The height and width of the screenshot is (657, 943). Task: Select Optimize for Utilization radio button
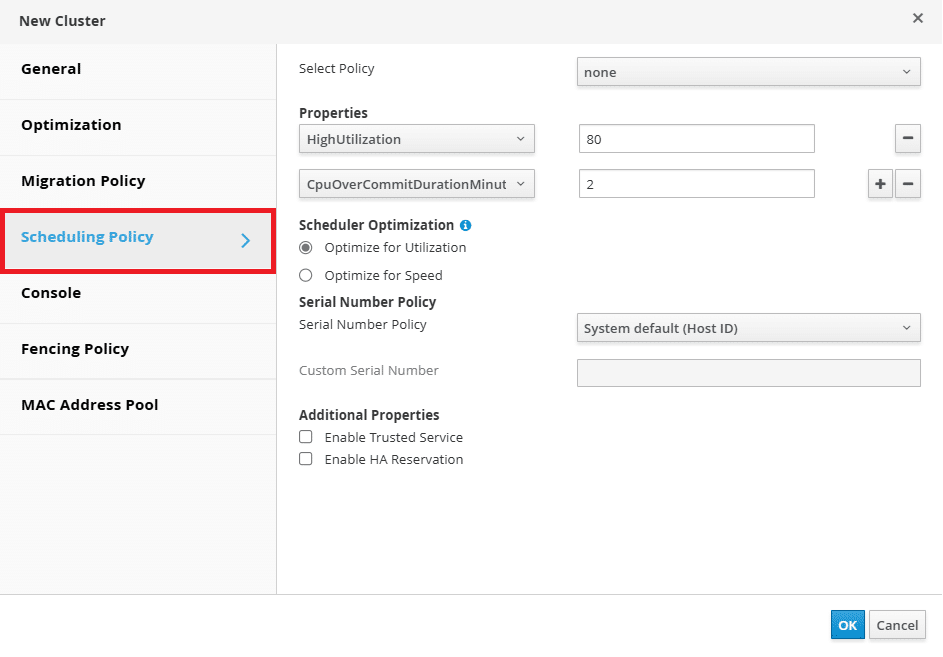pyautogui.click(x=306, y=248)
